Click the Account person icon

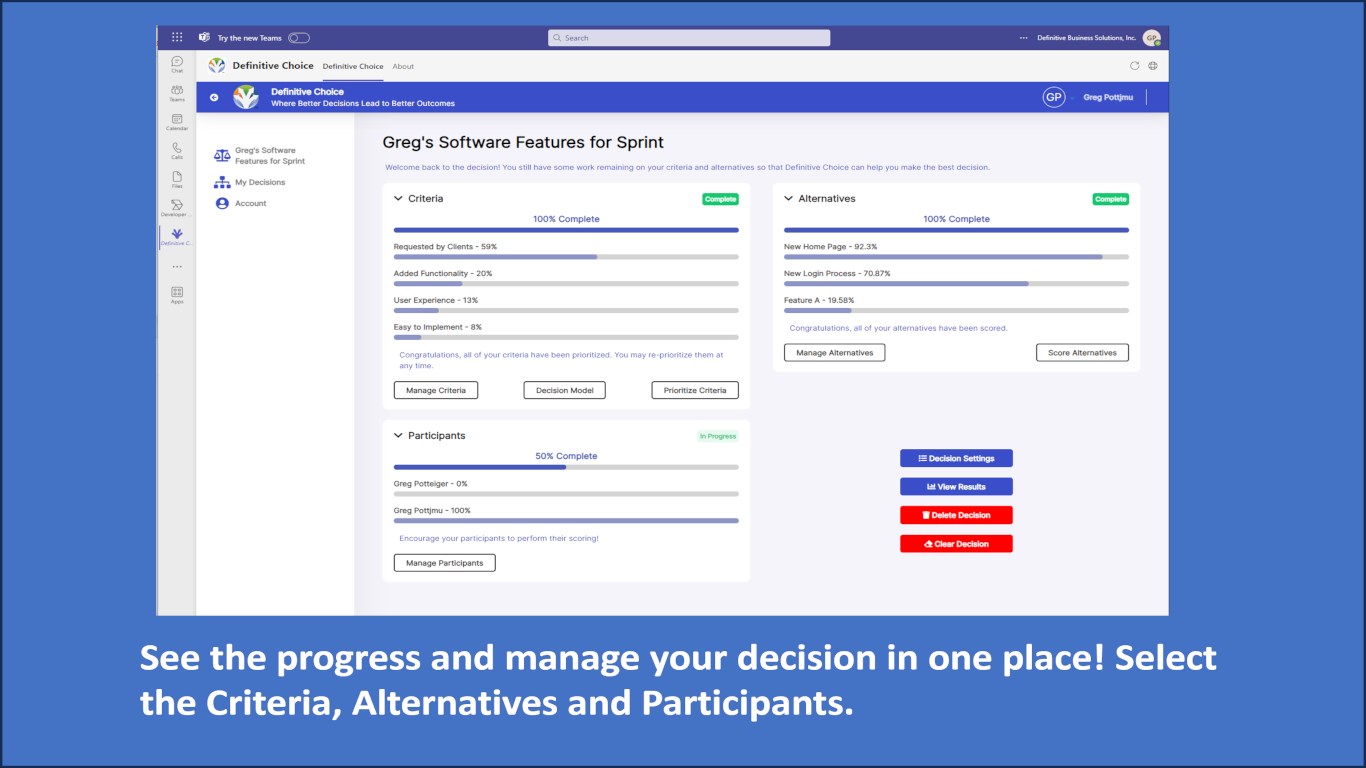tap(222, 203)
